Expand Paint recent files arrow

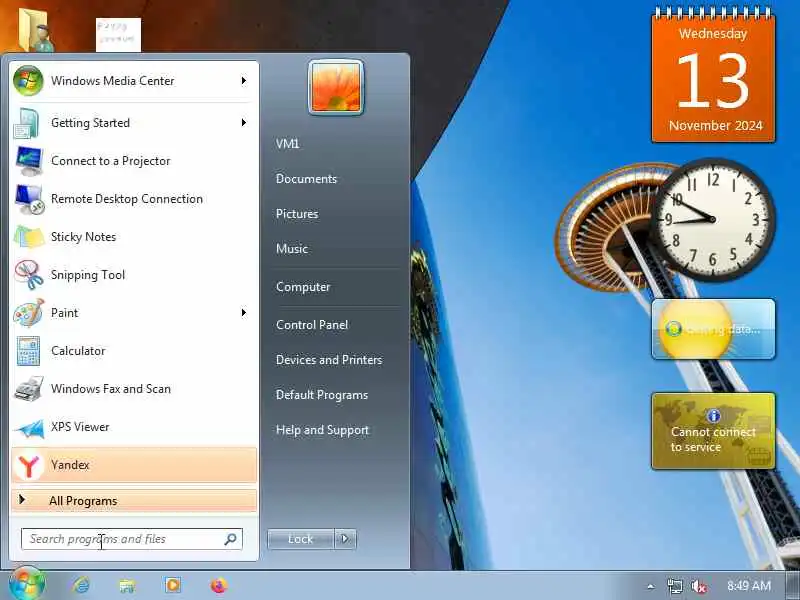[x=244, y=313]
